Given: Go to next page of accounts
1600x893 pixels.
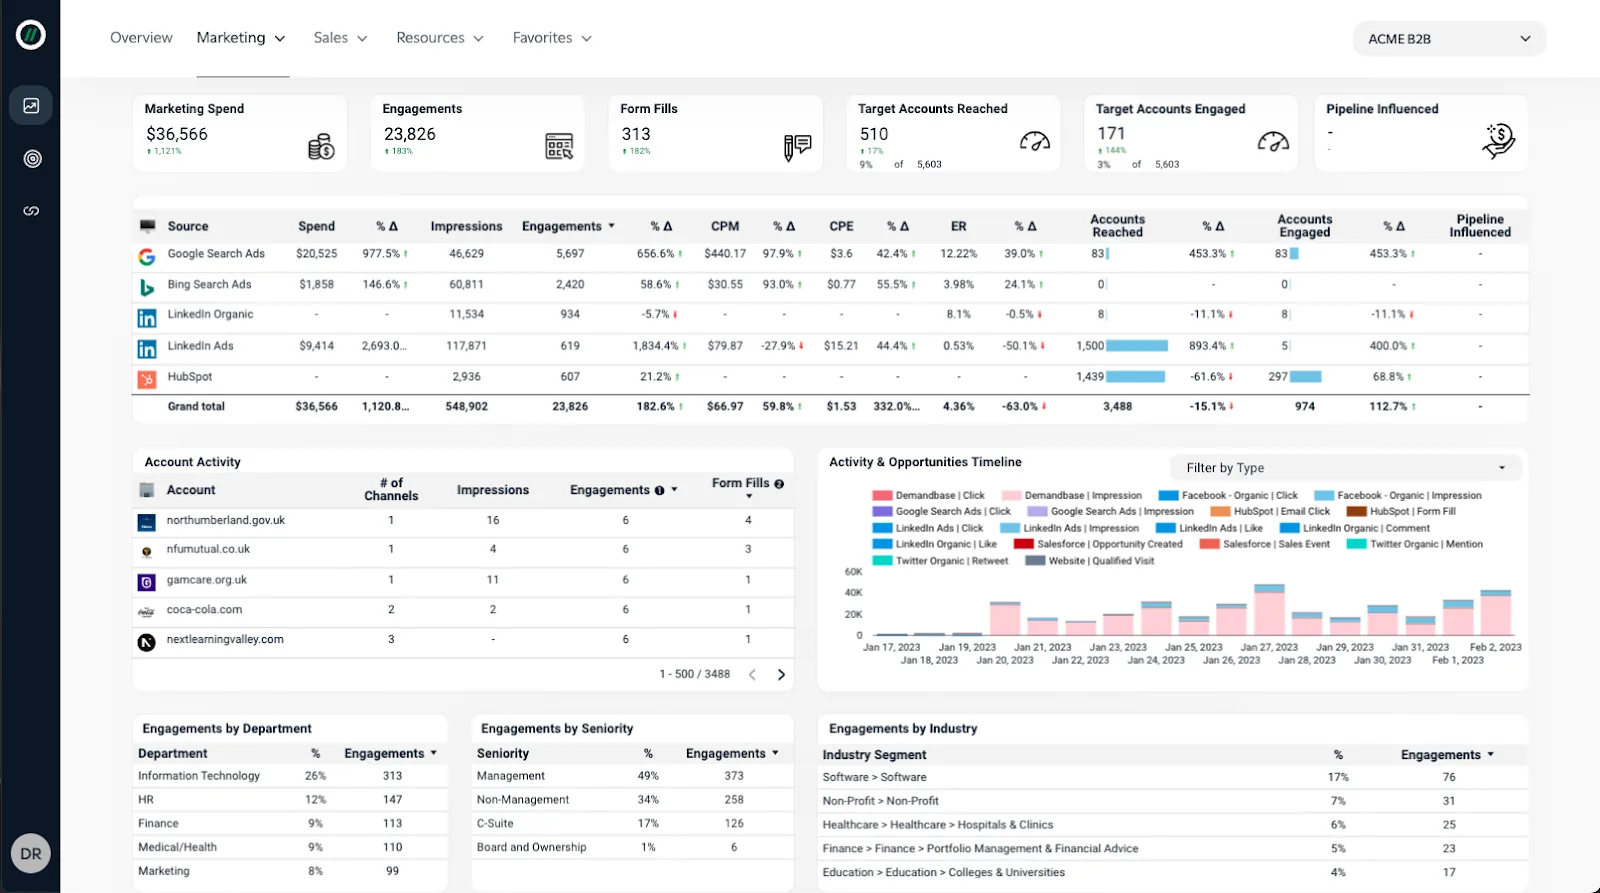Looking at the screenshot, I should tap(781, 675).
